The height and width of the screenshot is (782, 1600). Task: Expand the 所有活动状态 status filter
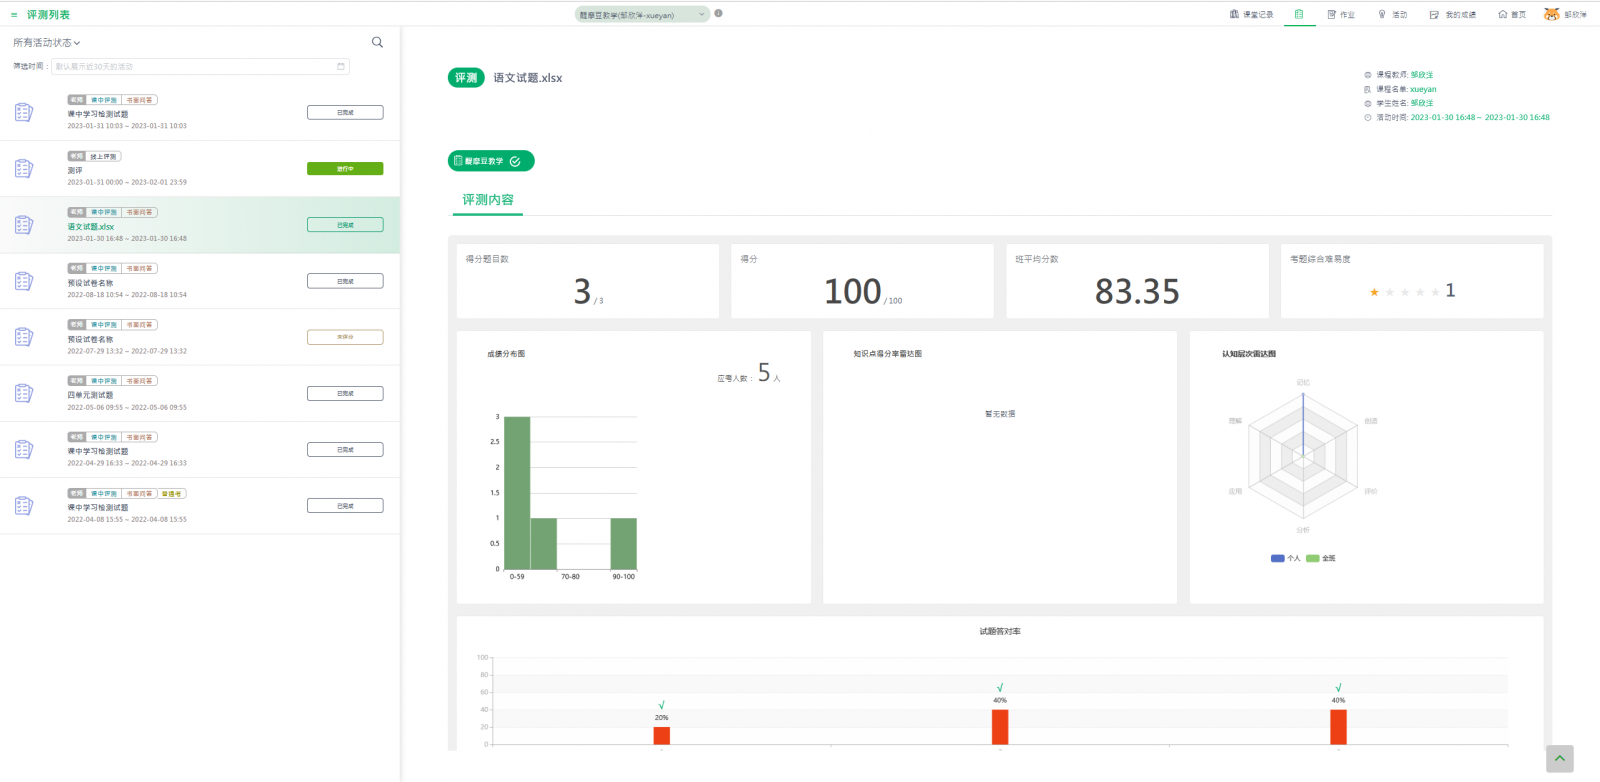pos(46,43)
